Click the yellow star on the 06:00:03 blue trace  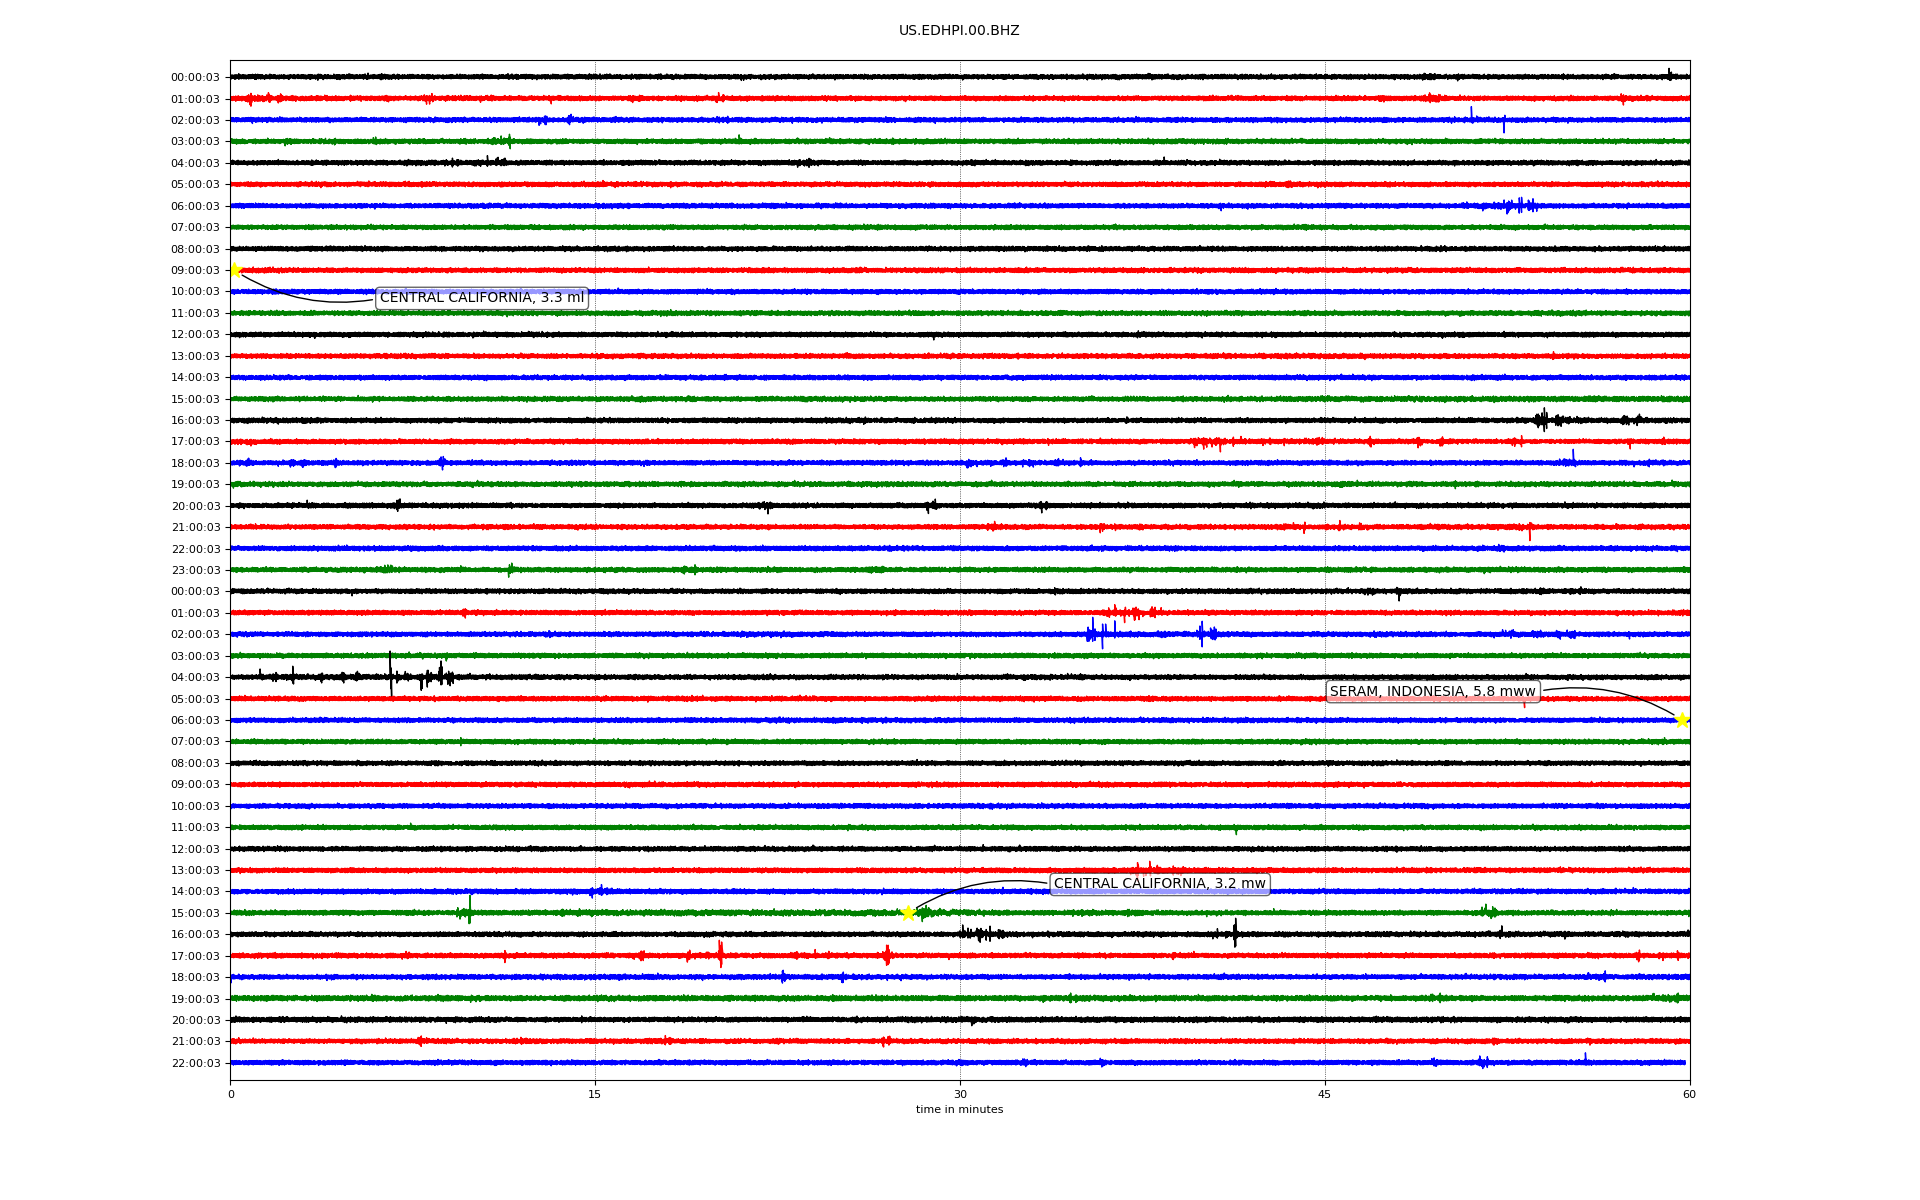(x=1682, y=720)
